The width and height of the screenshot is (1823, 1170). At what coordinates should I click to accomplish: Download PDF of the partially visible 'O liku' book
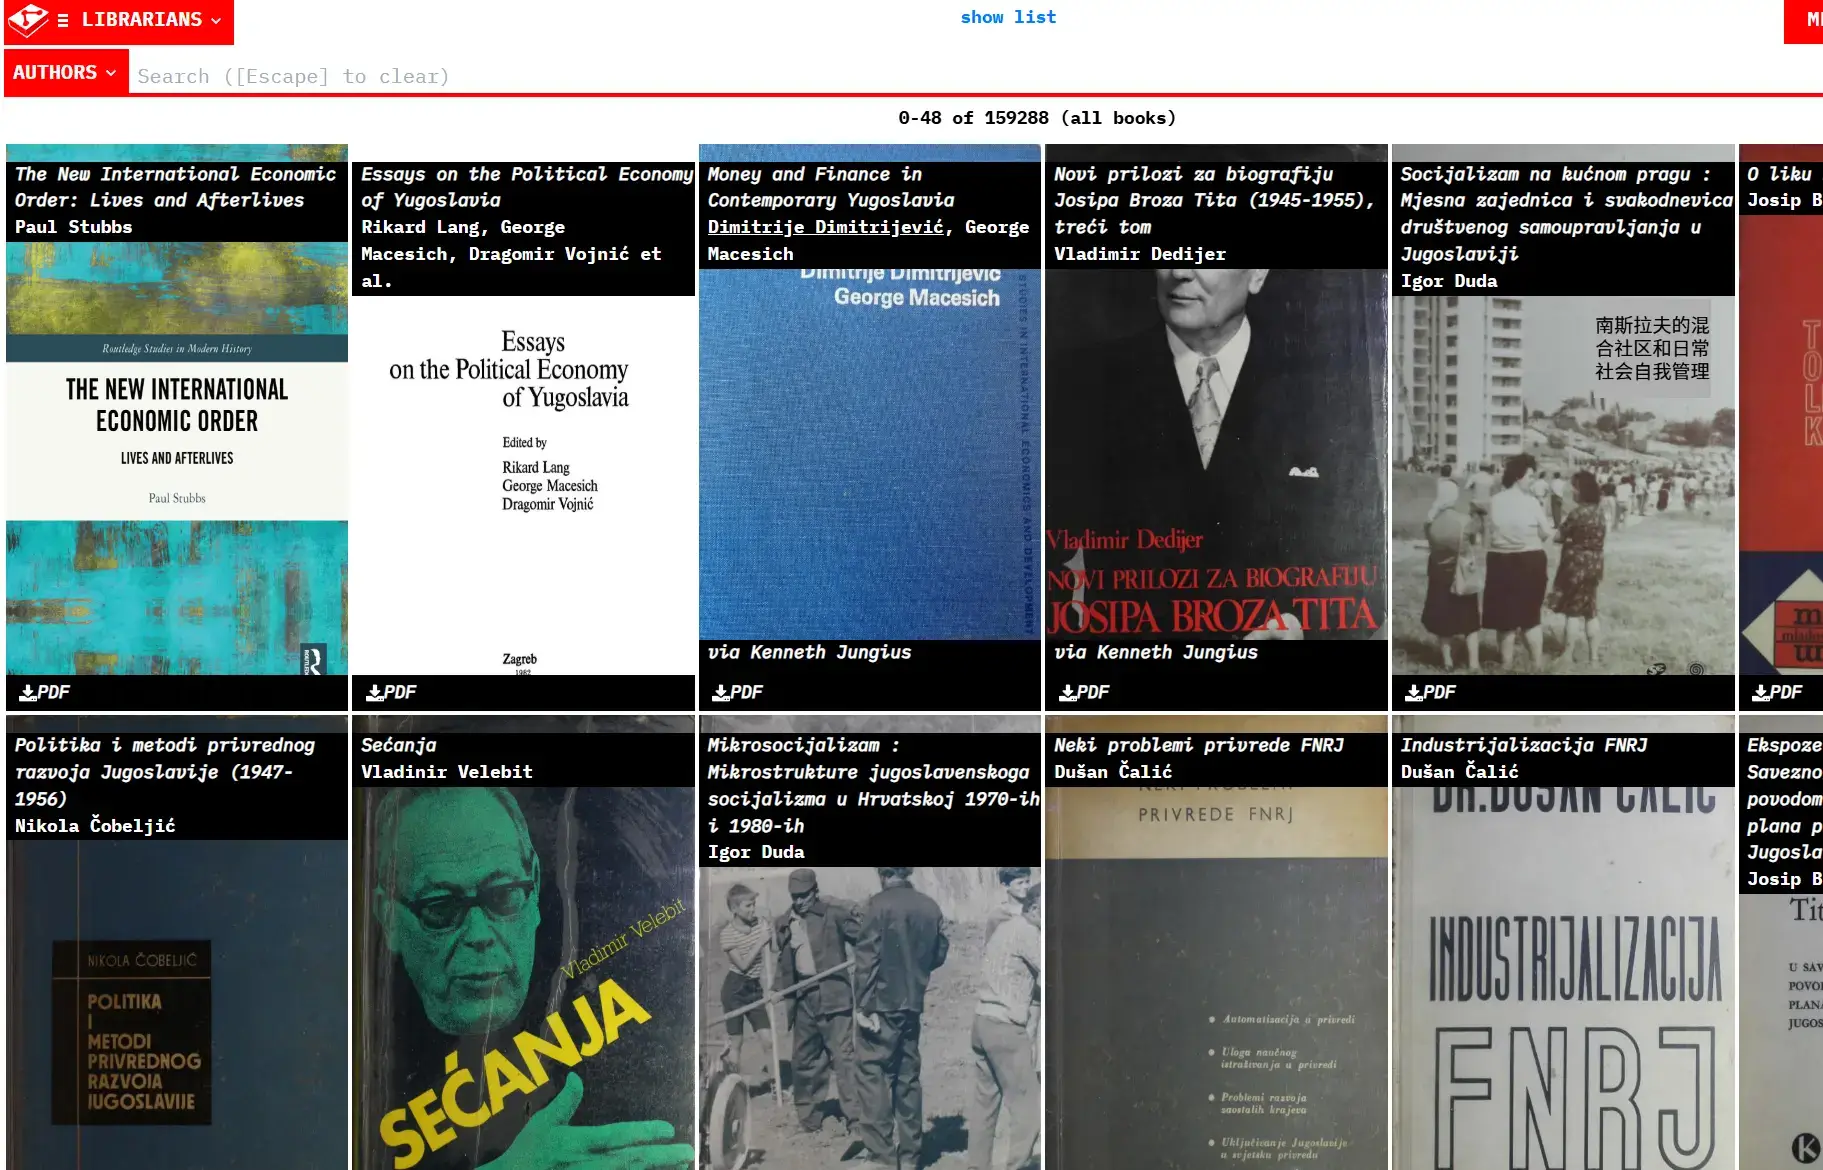[1777, 692]
